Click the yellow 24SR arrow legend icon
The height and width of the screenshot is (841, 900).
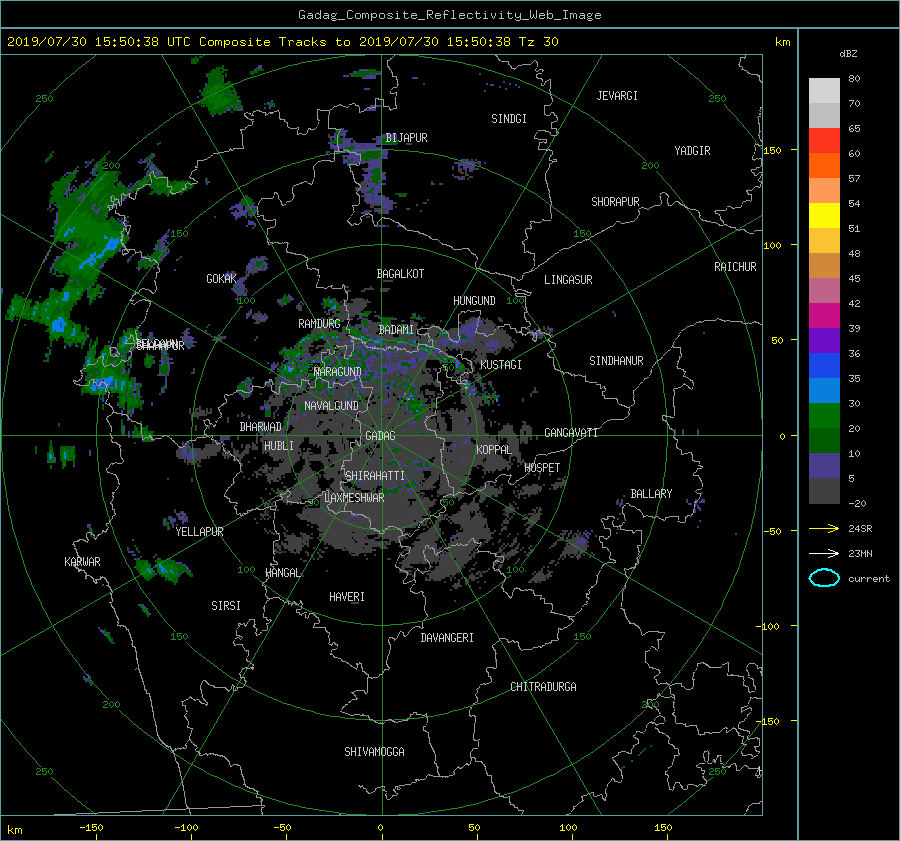pyautogui.click(x=824, y=528)
